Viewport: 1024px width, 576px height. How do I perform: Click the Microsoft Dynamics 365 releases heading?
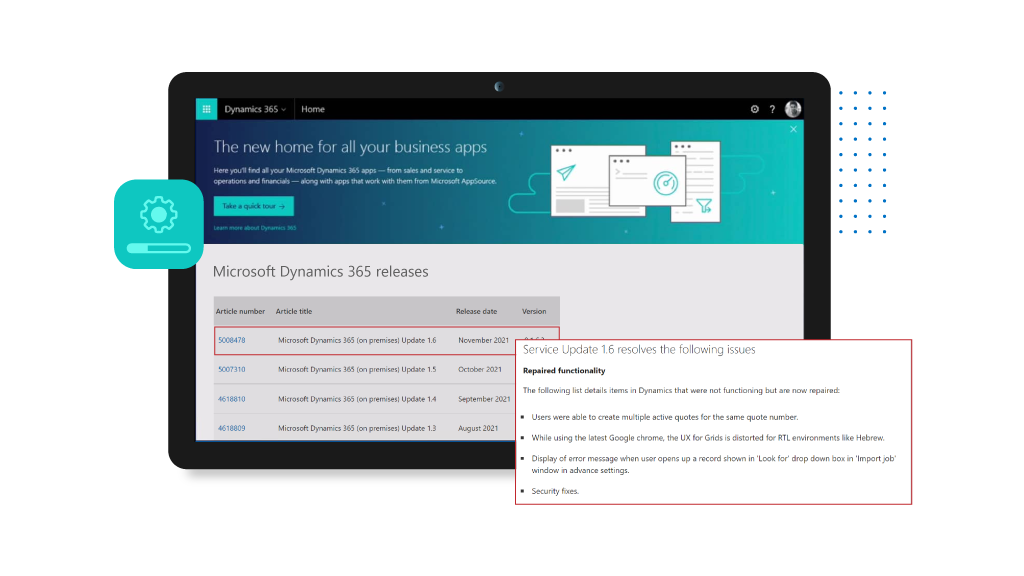point(321,272)
